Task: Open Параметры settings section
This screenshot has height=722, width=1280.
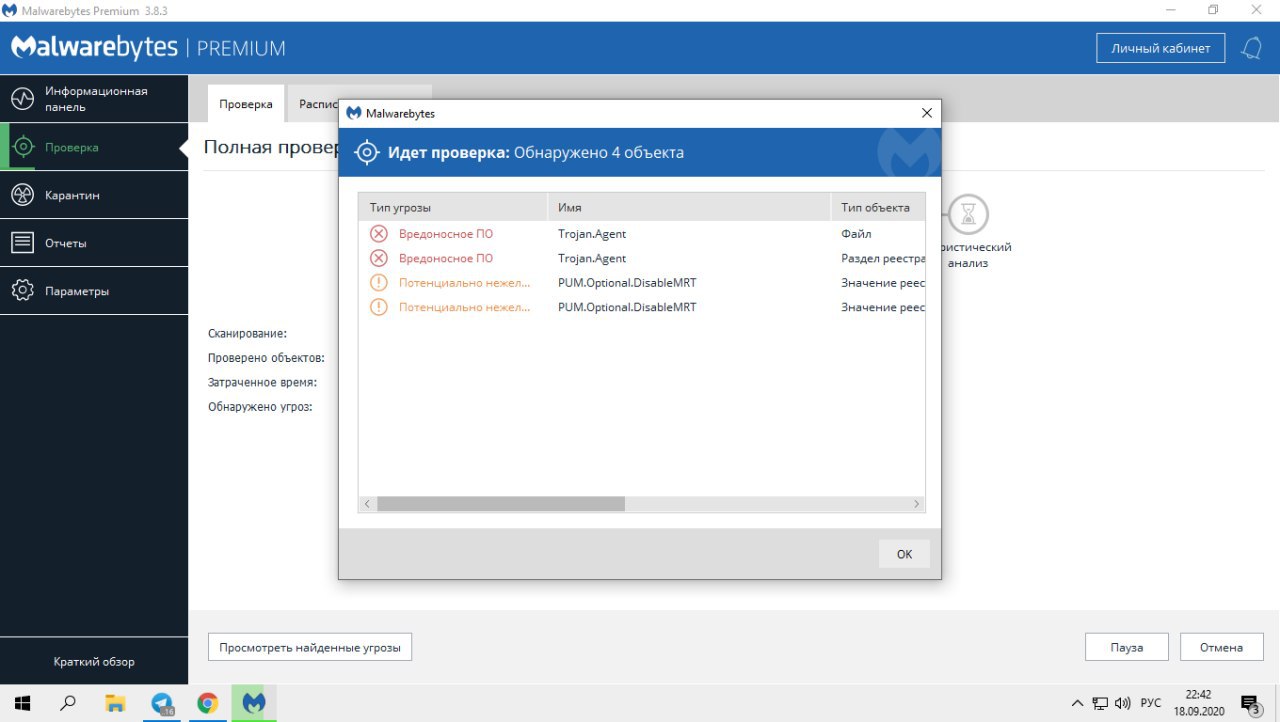Action: (x=94, y=291)
